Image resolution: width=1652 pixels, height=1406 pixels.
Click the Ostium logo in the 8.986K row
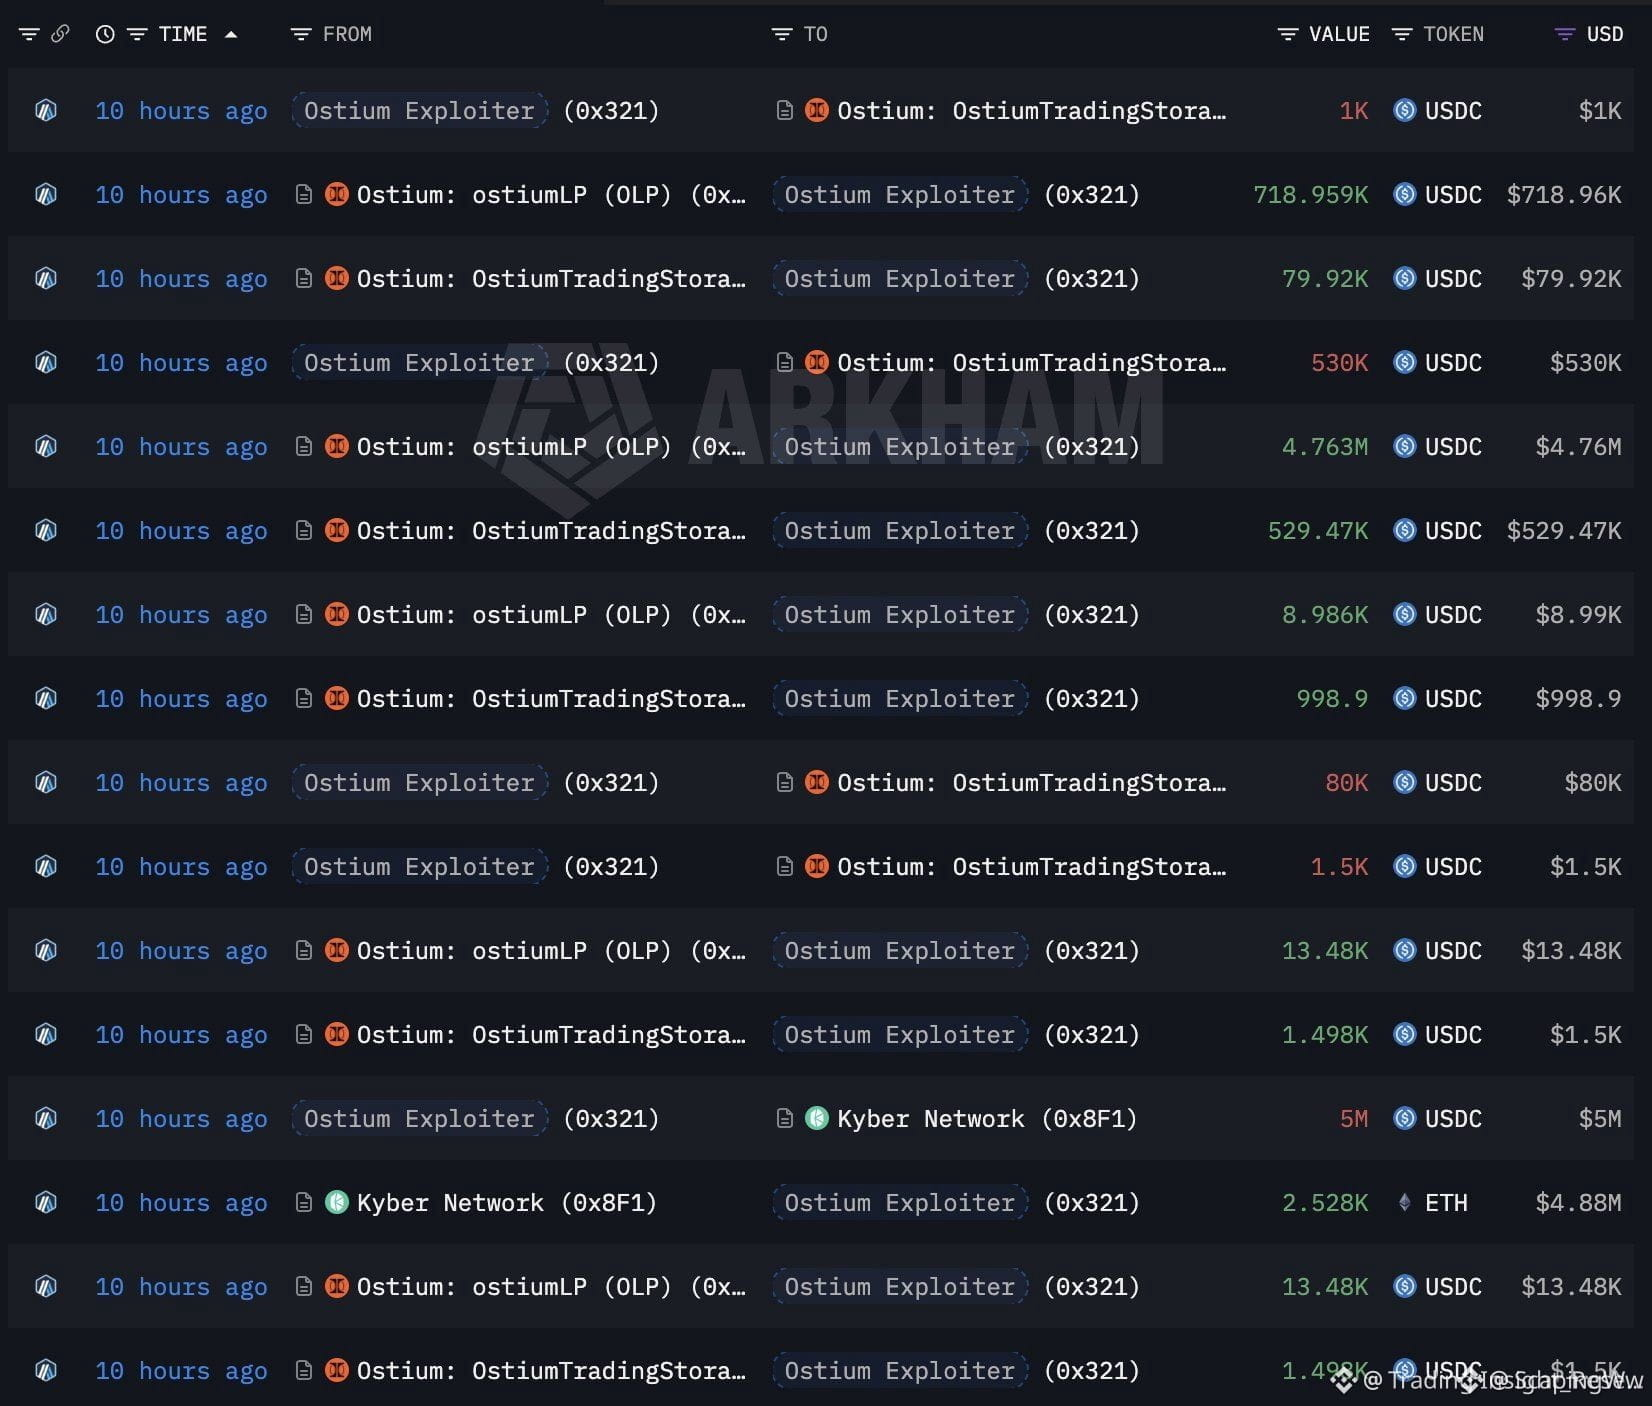[x=337, y=614]
